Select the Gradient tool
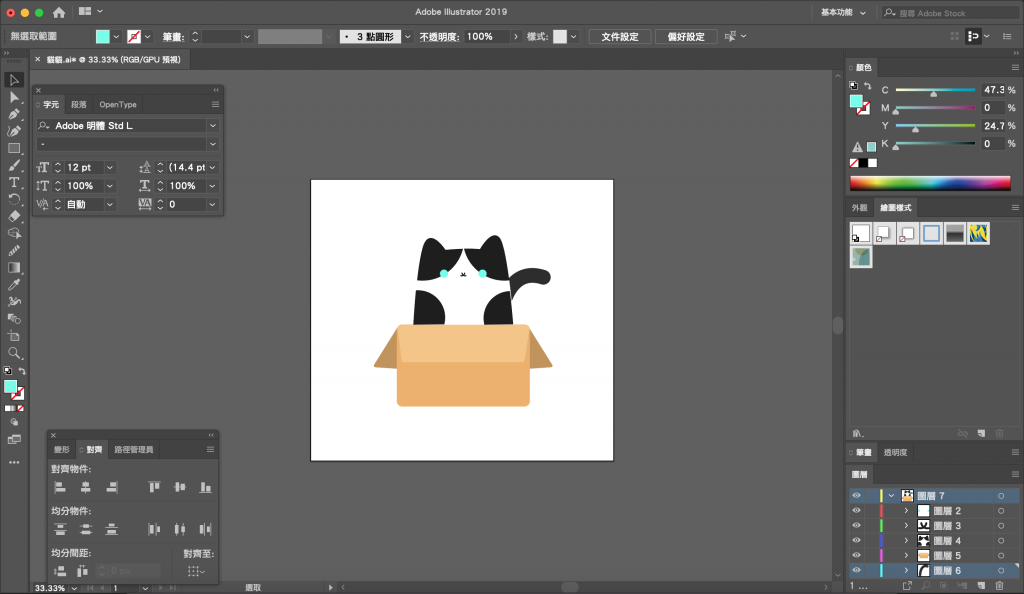This screenshot has height=594, width=1024. click(14, 267)
